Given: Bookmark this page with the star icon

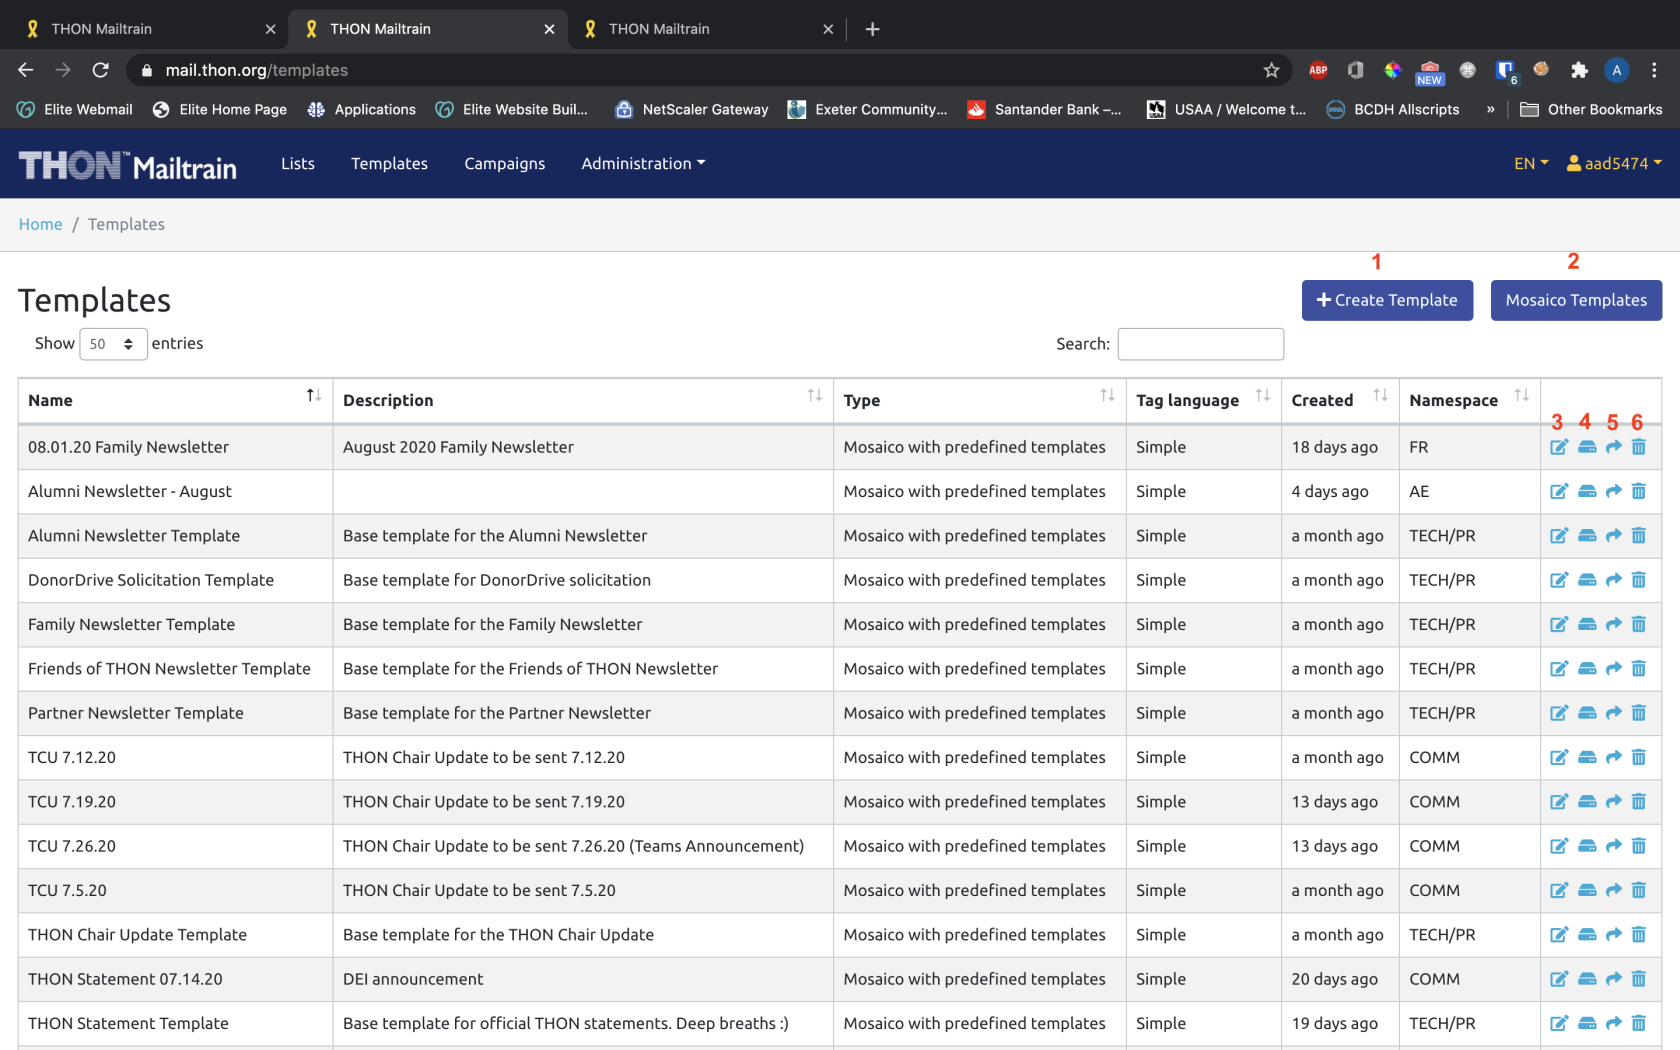Looking at the screenshot, I should pos(1271,70).
